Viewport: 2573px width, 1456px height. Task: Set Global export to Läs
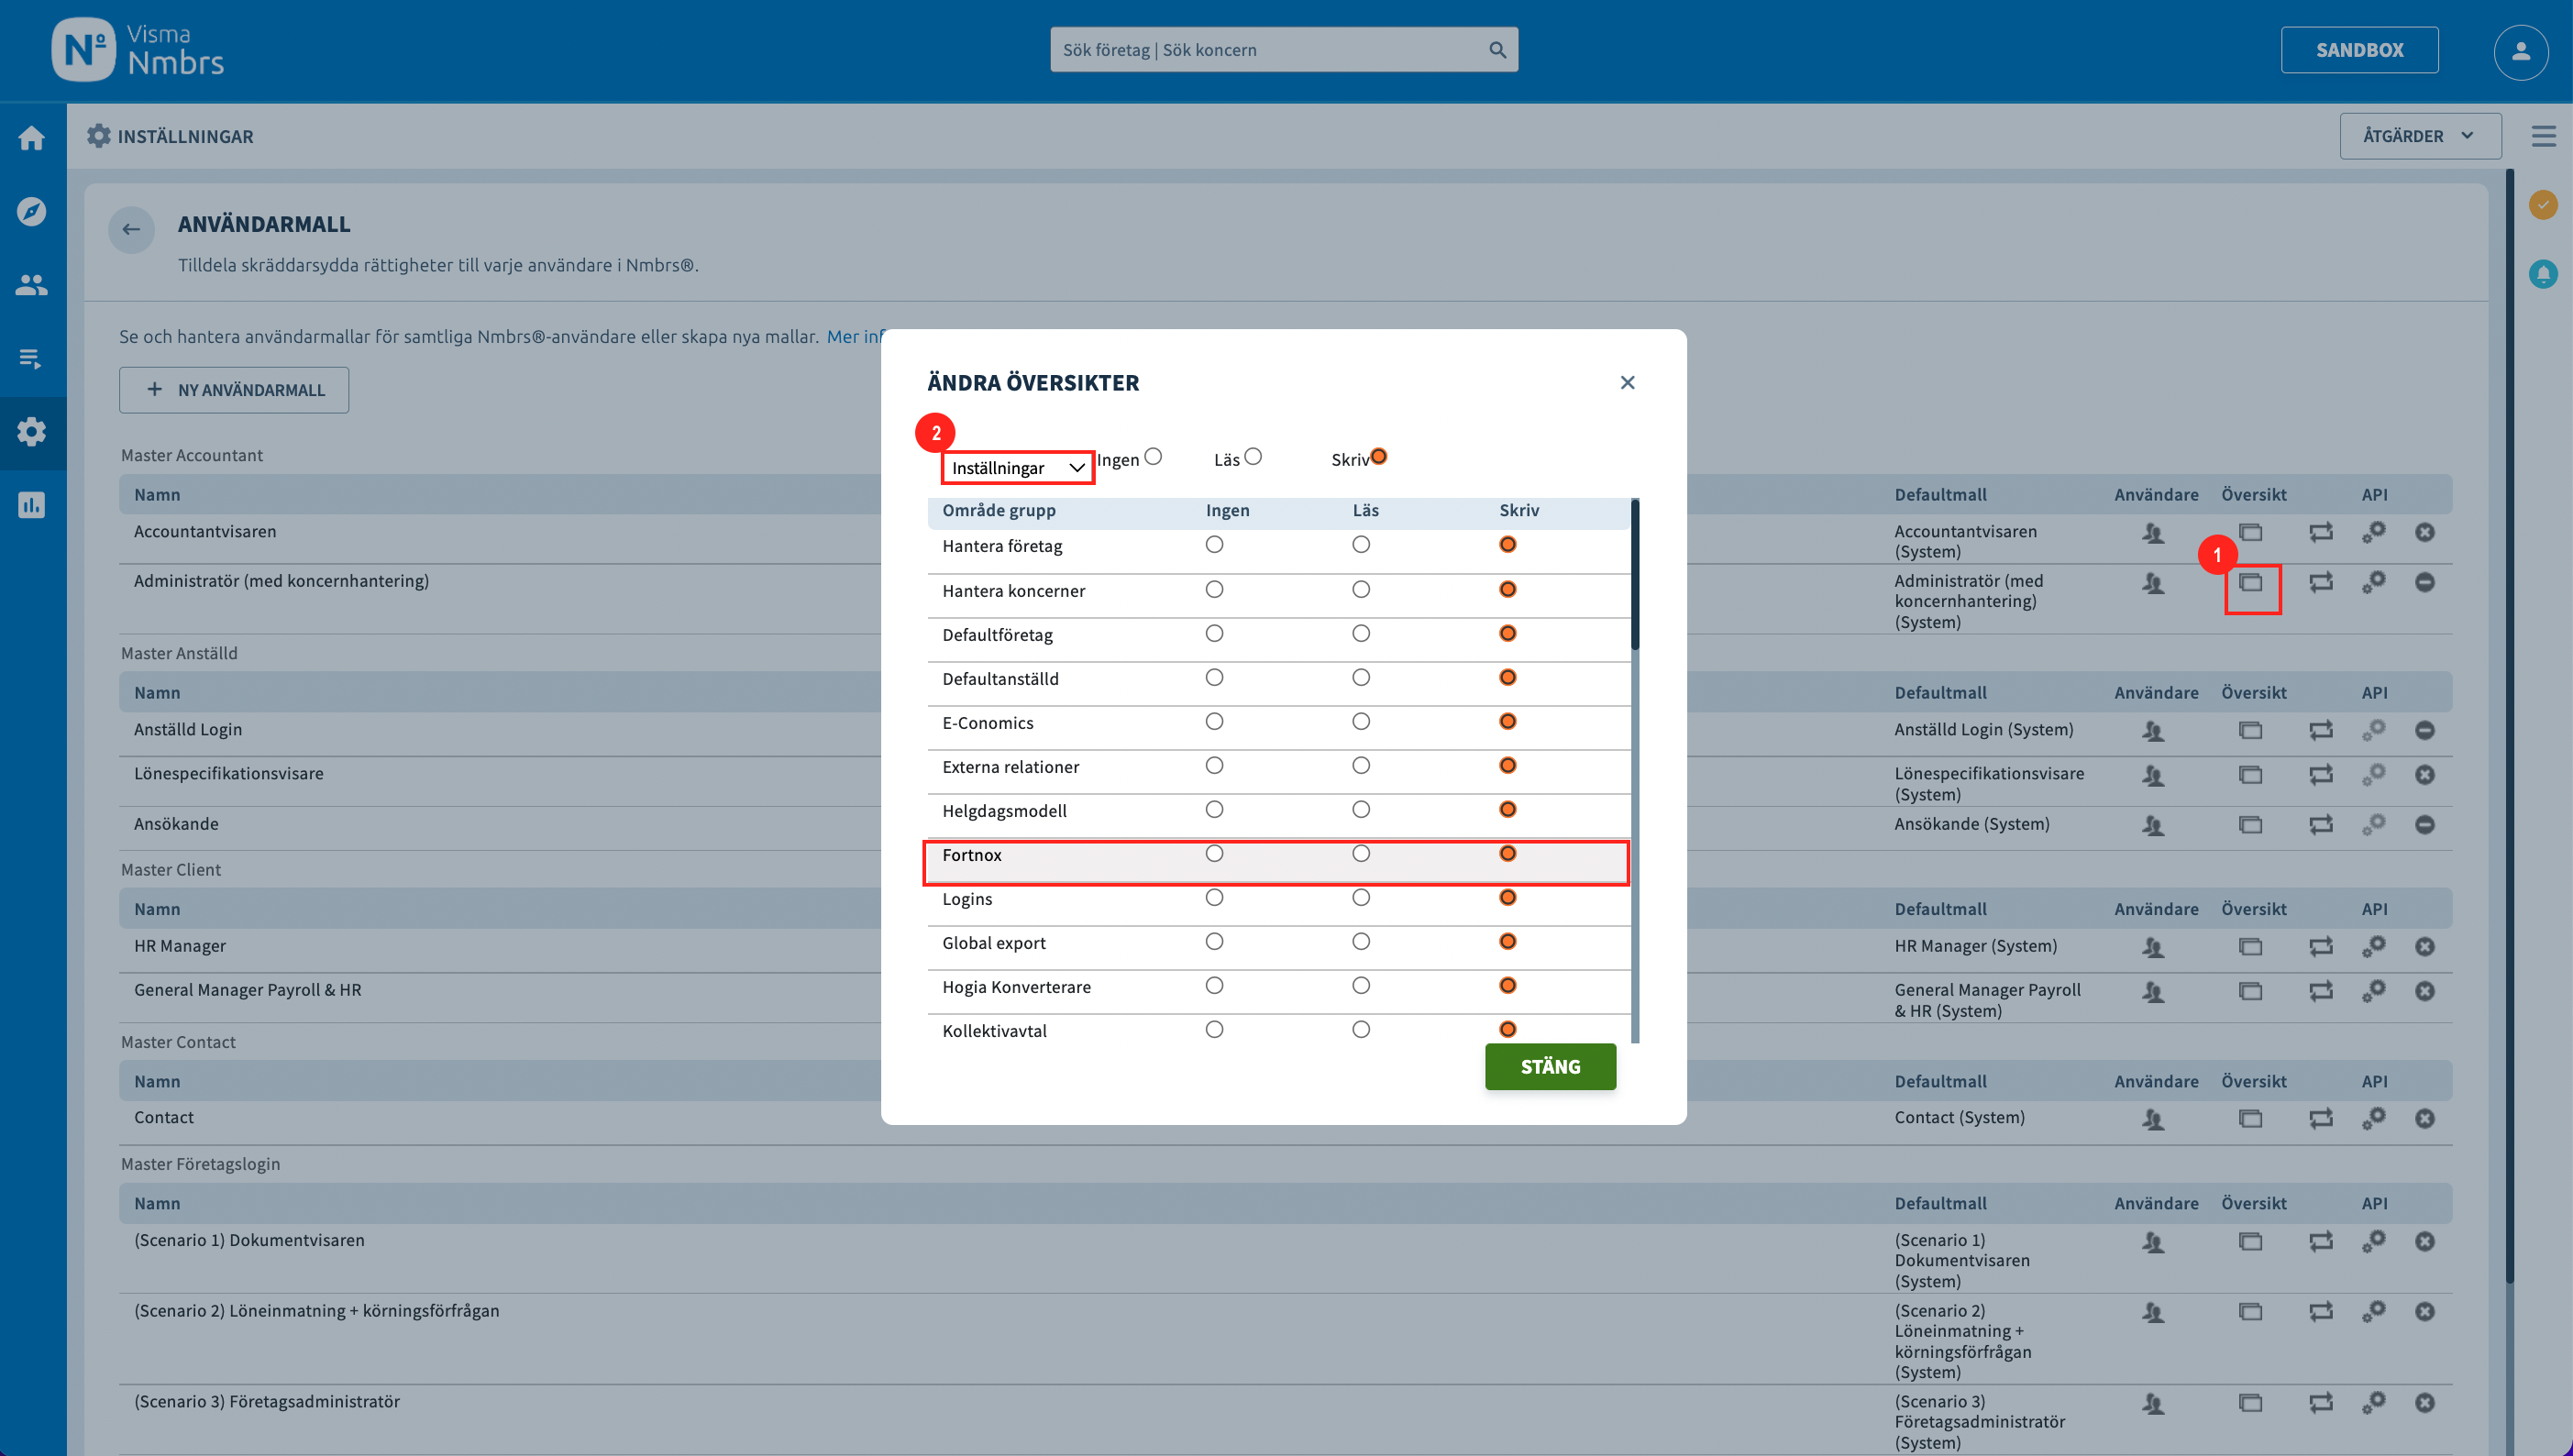point(1361,942)
